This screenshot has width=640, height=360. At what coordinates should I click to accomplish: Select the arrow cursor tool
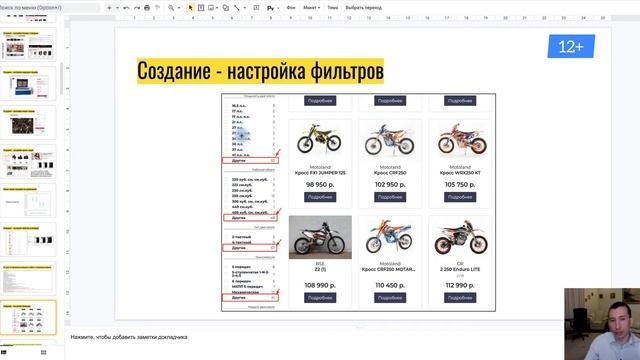point(190,8)
